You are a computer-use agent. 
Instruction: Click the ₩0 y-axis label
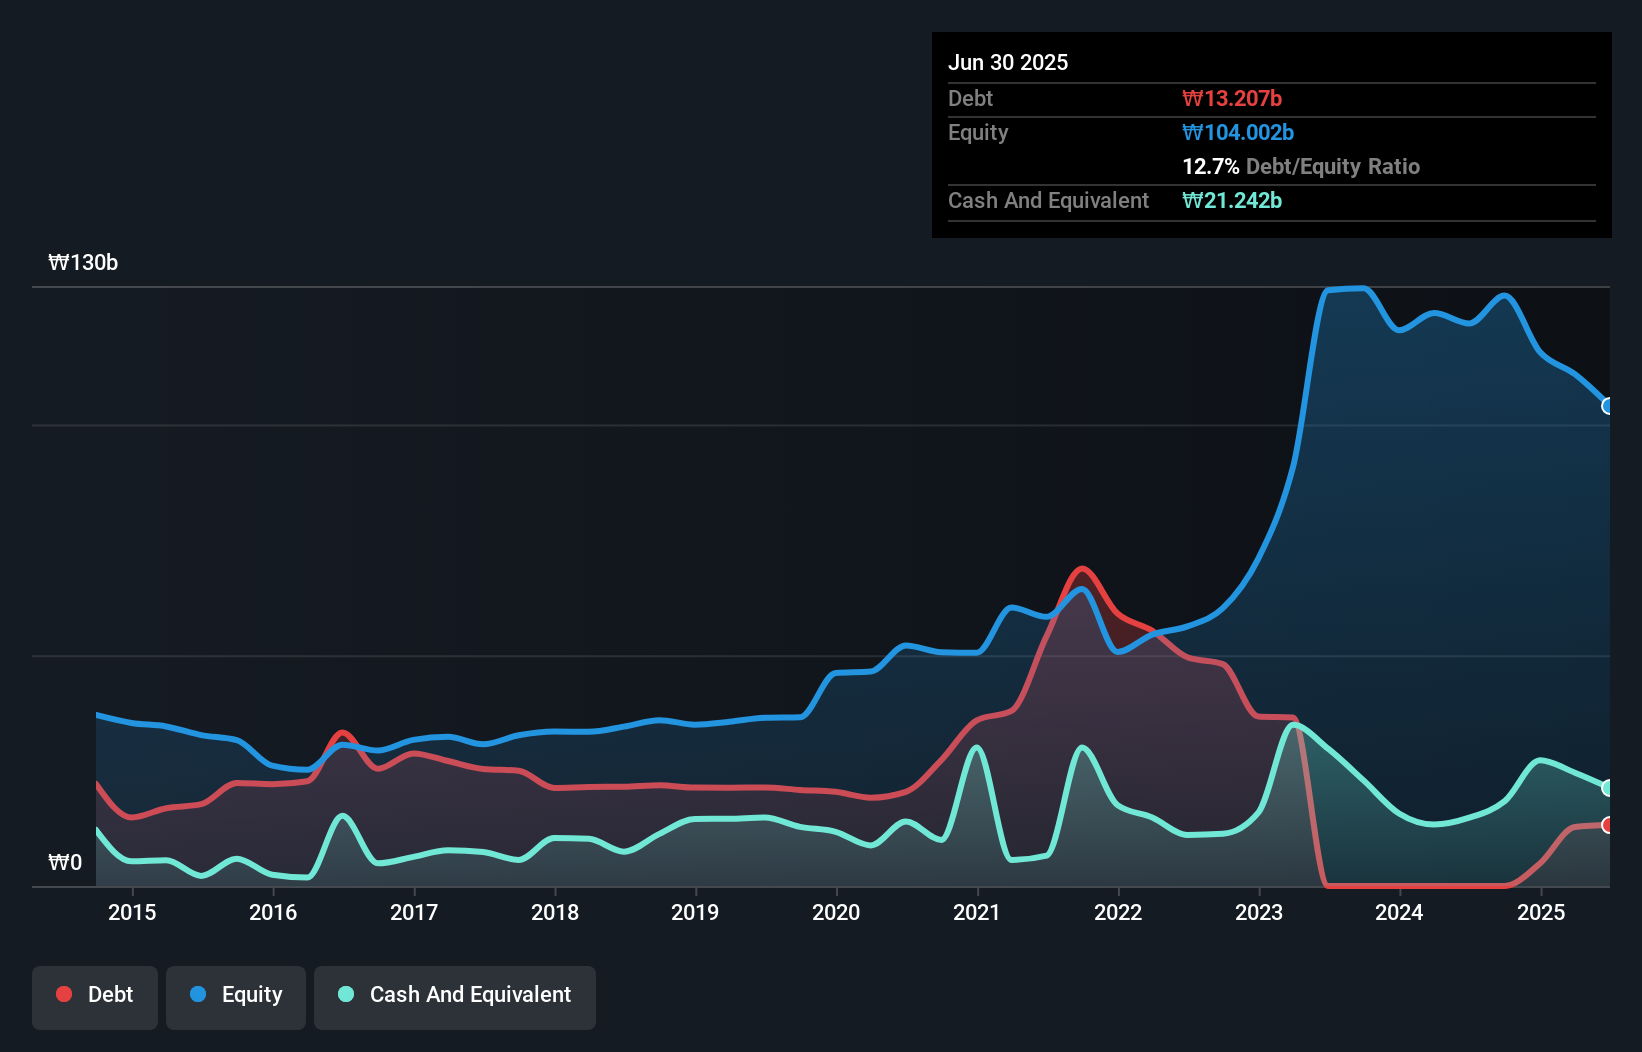pos(65,862)
